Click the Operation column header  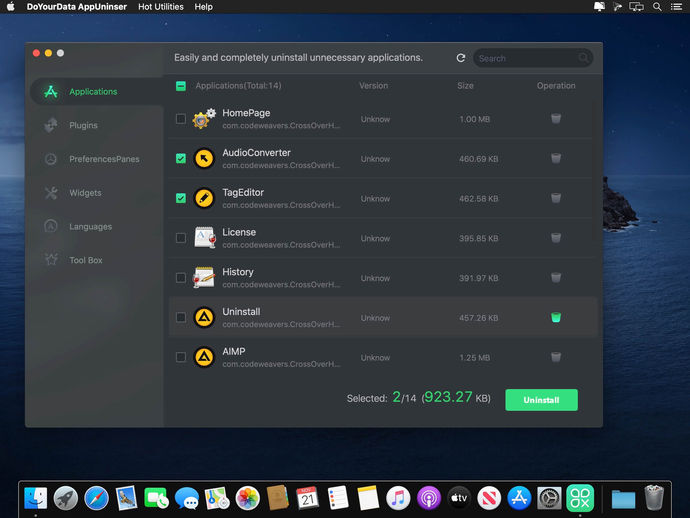pos(556,86)
